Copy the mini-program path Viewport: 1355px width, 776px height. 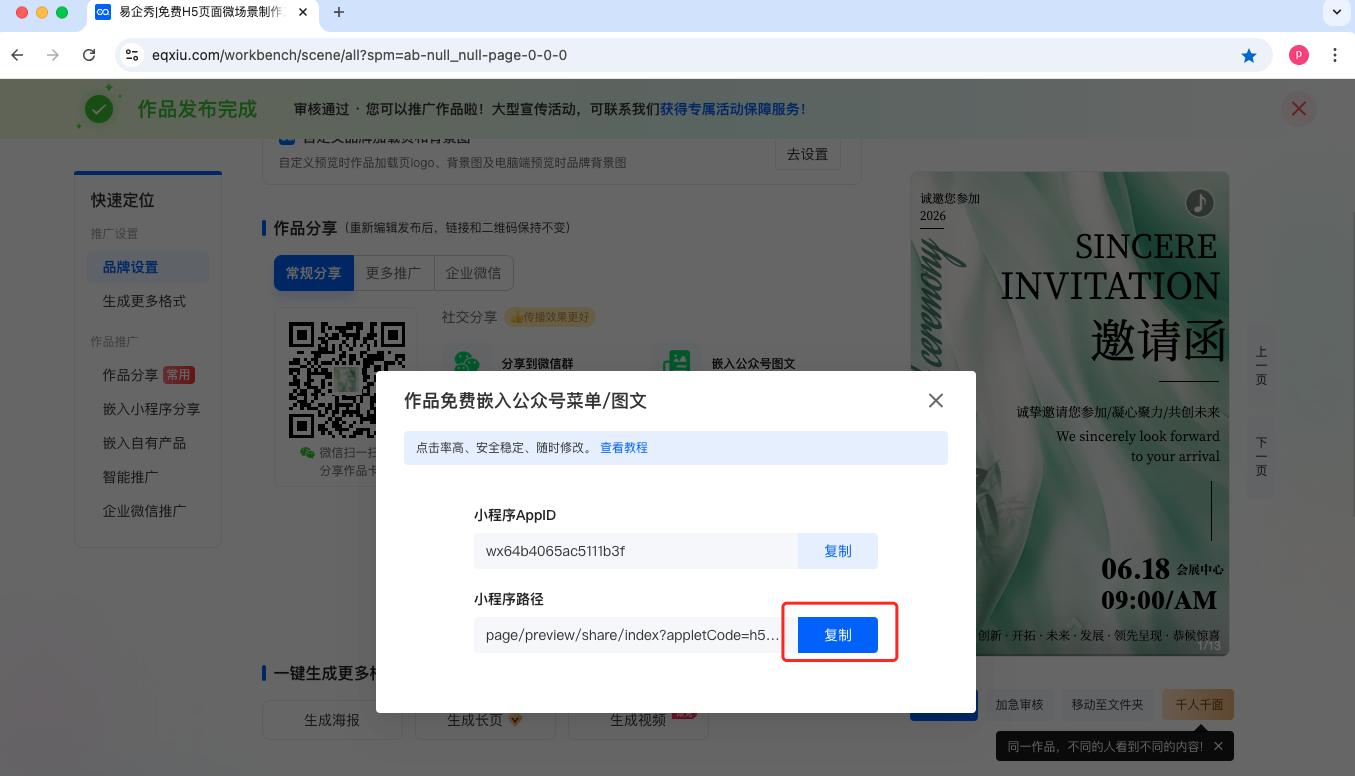837,635
